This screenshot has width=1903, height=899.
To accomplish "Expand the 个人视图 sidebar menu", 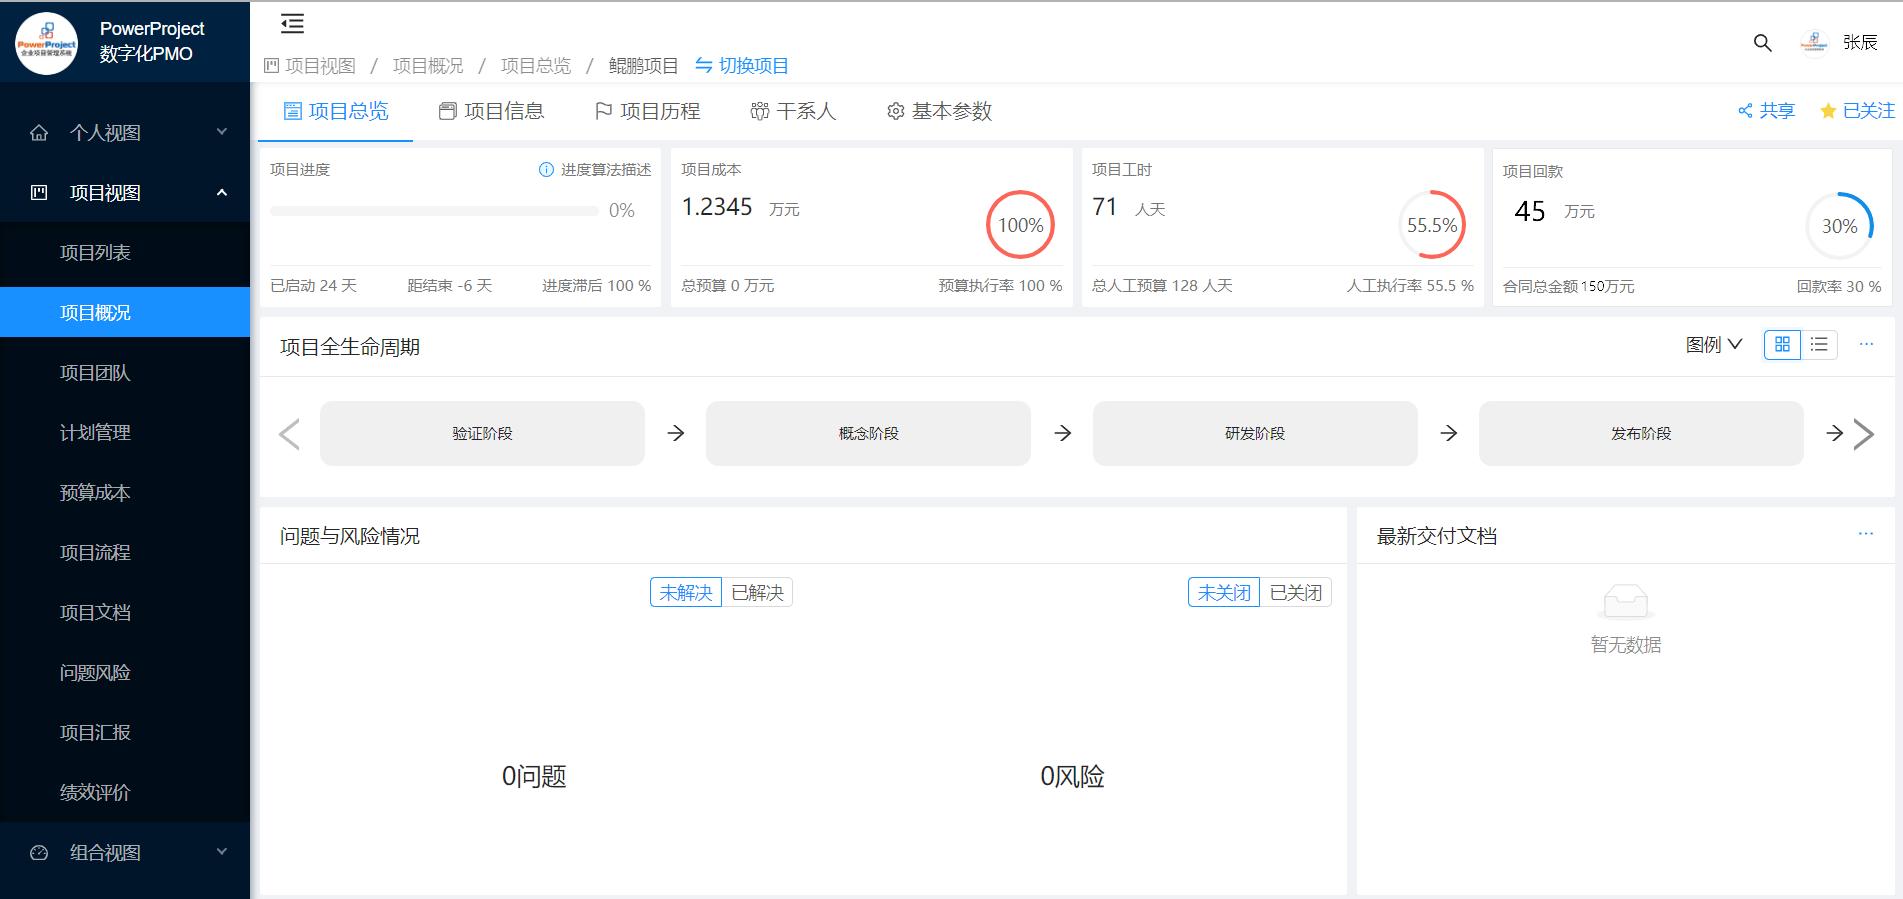I will click(x=125, y=133).
